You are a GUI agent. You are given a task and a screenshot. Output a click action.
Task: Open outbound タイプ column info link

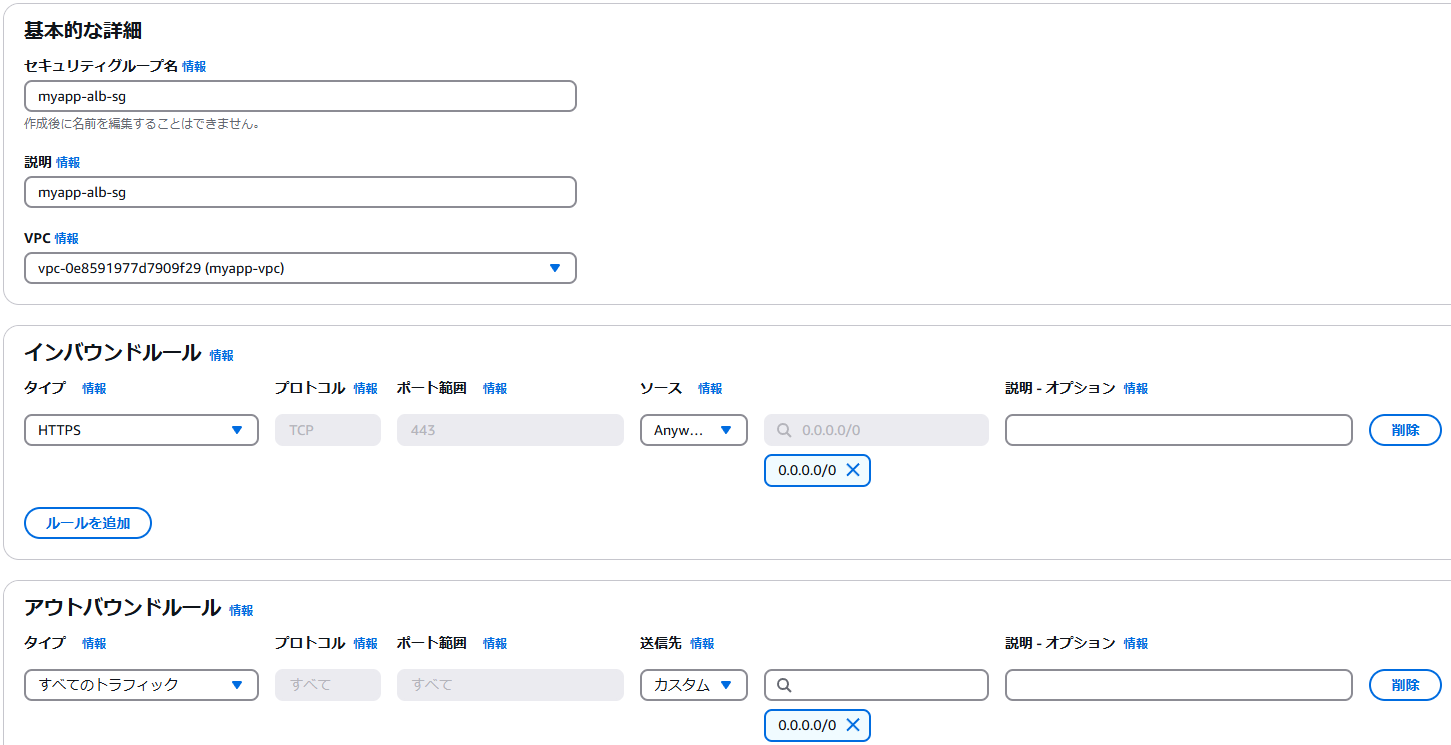[94, 644]
